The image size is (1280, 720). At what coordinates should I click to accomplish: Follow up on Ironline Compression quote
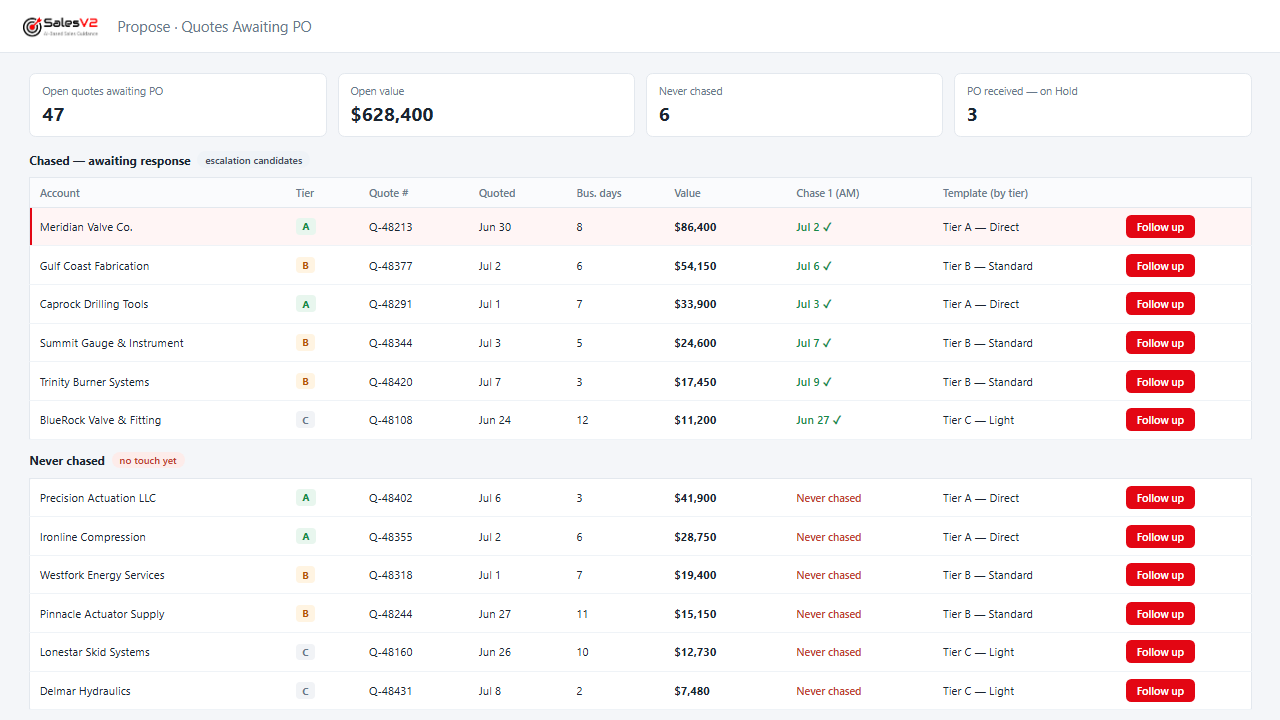click(1160, 537)
